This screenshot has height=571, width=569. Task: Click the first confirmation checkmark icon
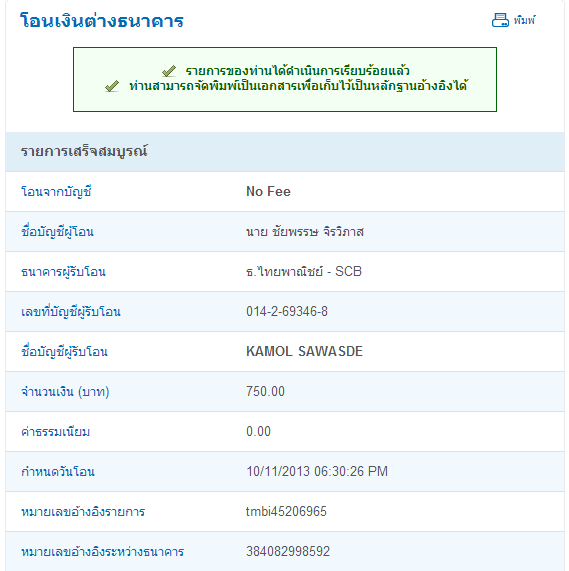[169, 71]
